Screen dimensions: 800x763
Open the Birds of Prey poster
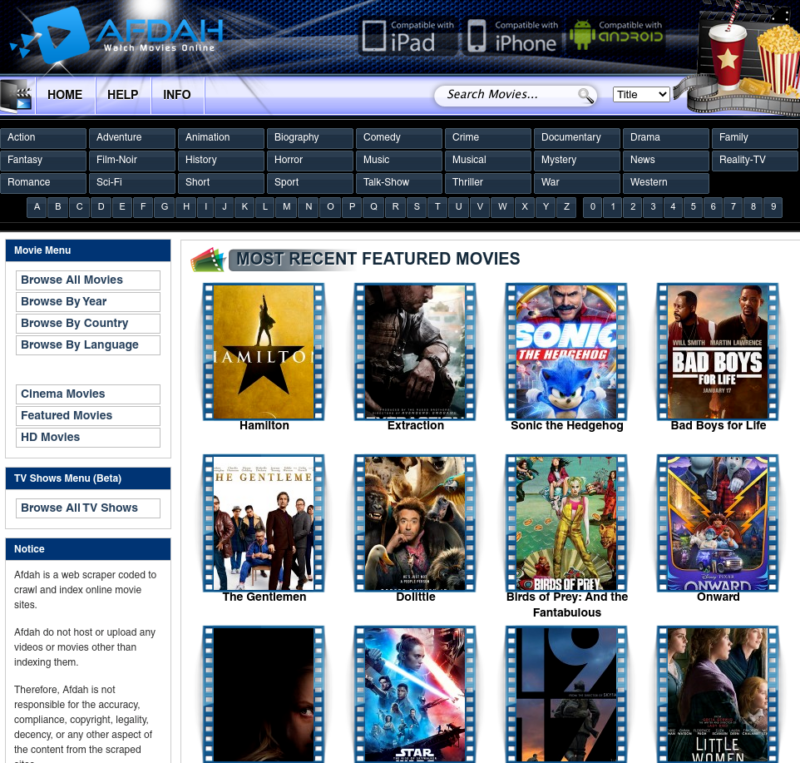(x=566, y=523)
